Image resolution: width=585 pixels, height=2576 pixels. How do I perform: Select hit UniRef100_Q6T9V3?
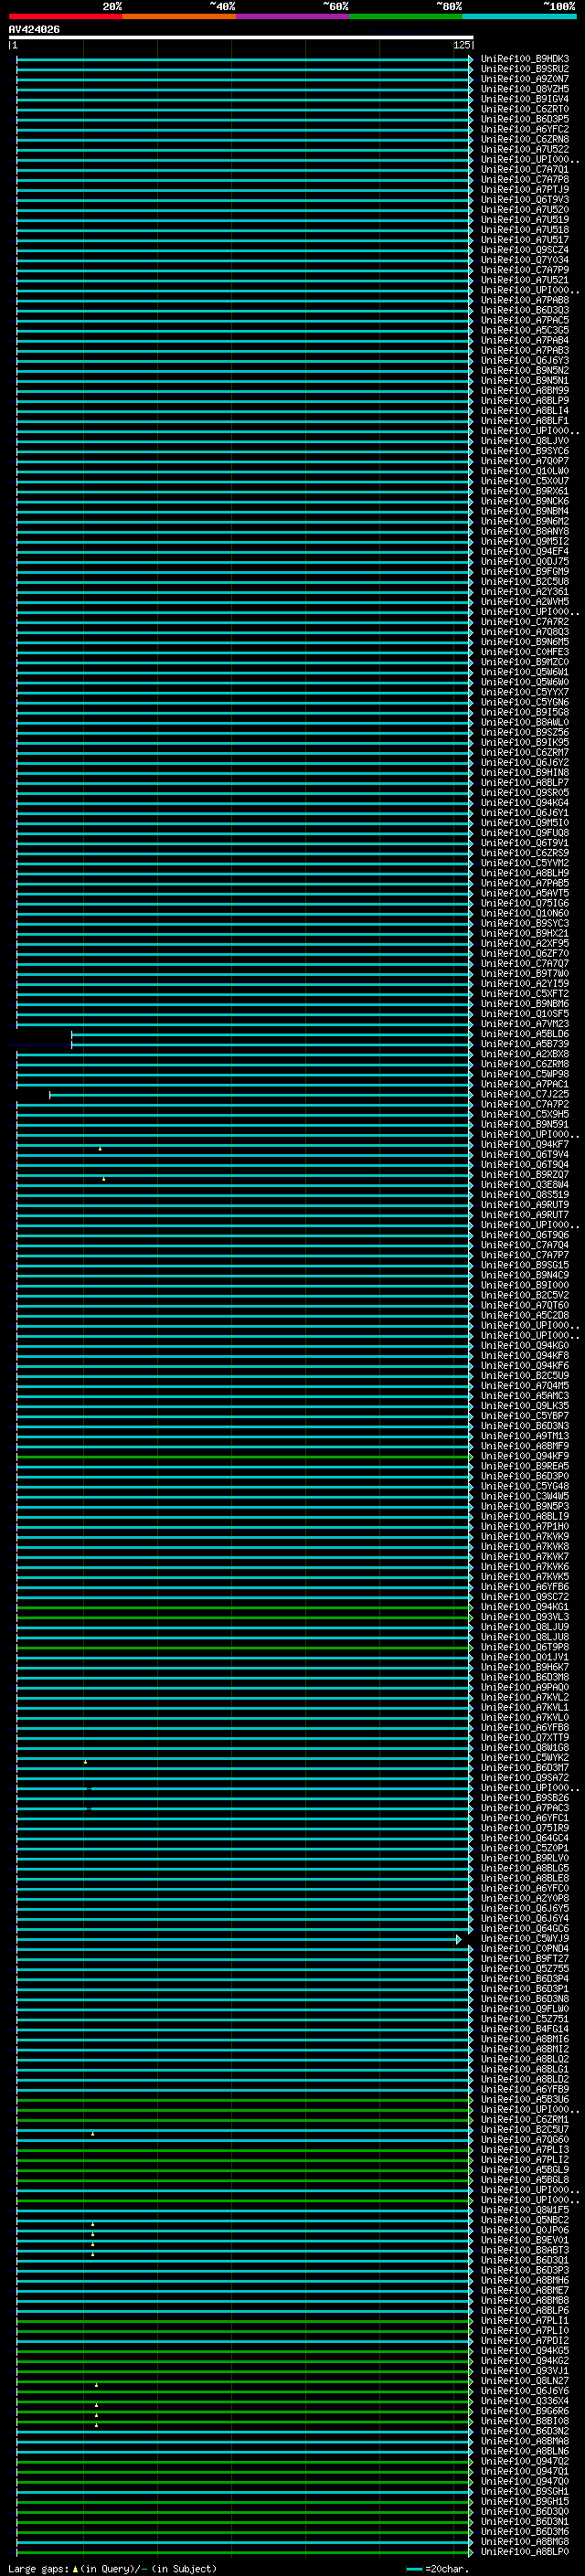click(525, 200)
